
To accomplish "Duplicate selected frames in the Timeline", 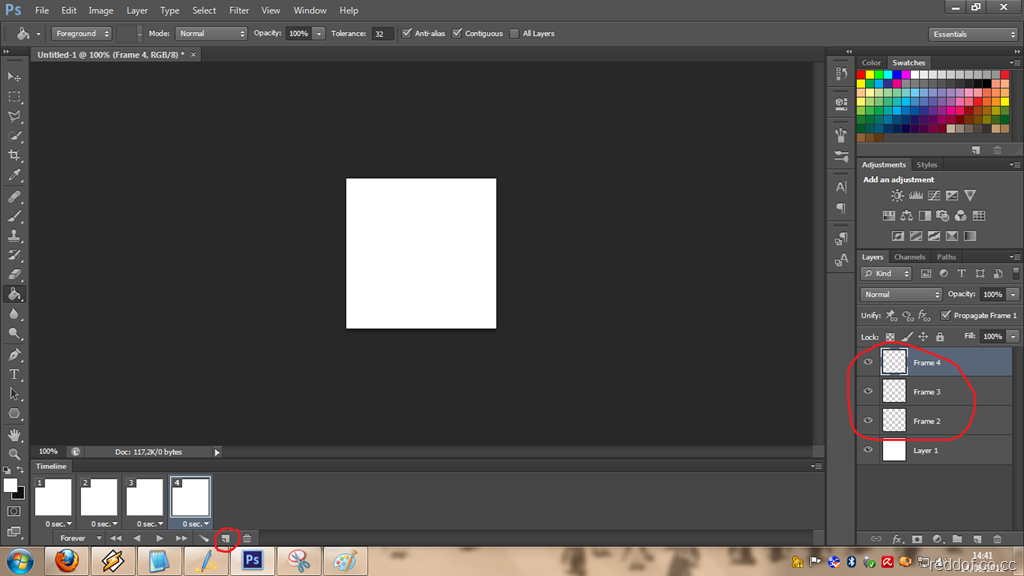I will tap(225, 538).
